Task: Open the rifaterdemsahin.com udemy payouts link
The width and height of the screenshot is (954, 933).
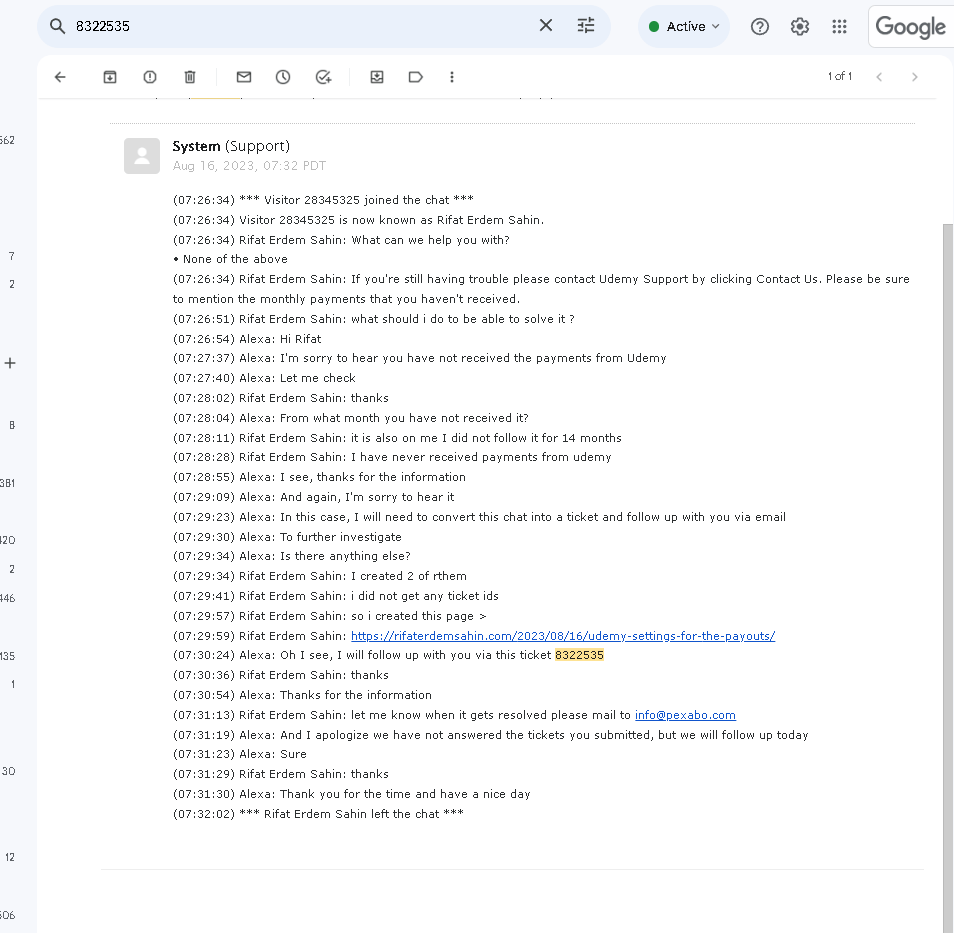Action: (563, 636)
